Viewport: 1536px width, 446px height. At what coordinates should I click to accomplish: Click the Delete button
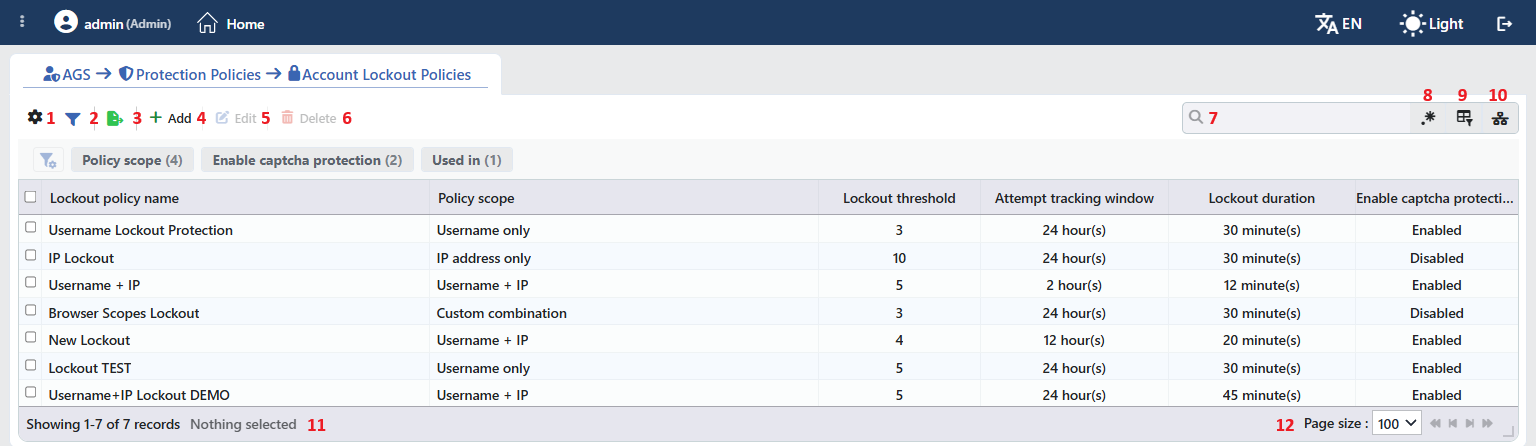pos(308,118)
